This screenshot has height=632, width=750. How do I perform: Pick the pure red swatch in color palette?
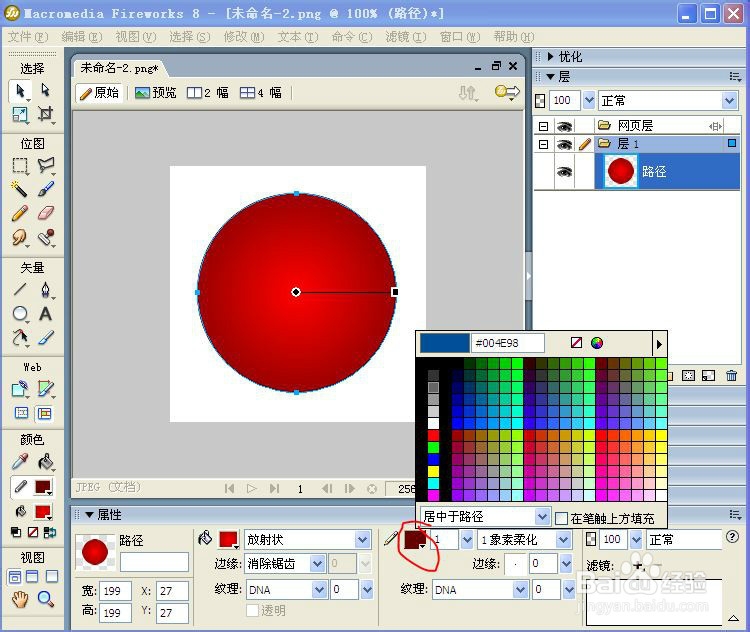(x=433, y=436)
